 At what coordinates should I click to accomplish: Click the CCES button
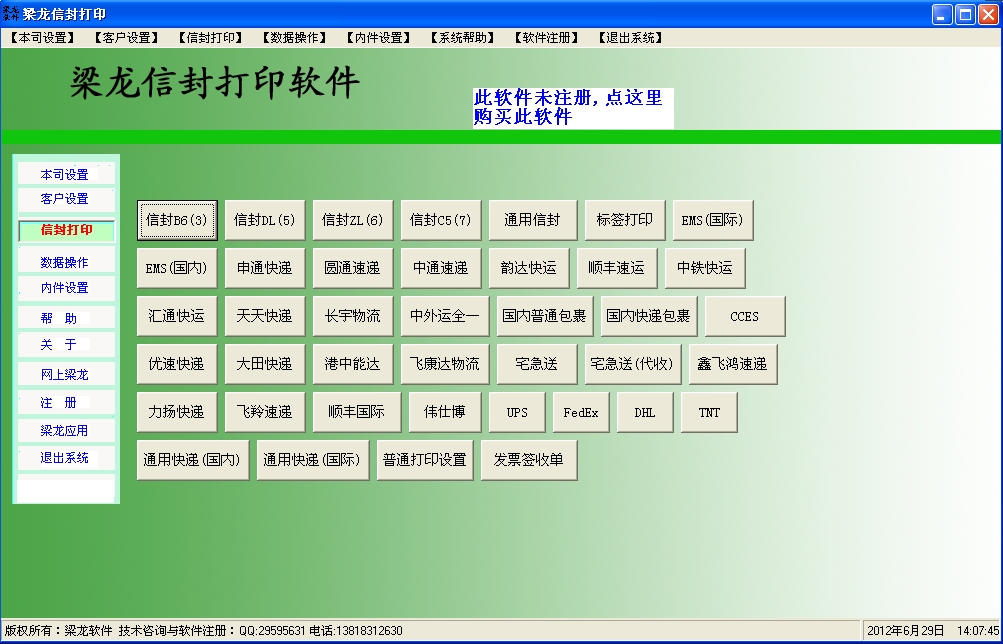745,316
